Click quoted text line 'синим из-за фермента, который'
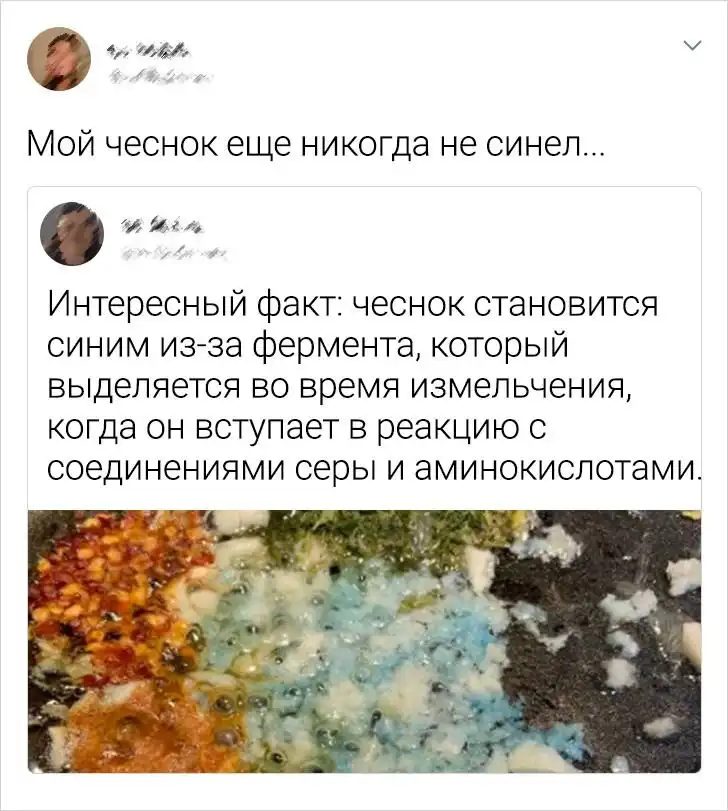728x811 pixels. pos(308,344)
